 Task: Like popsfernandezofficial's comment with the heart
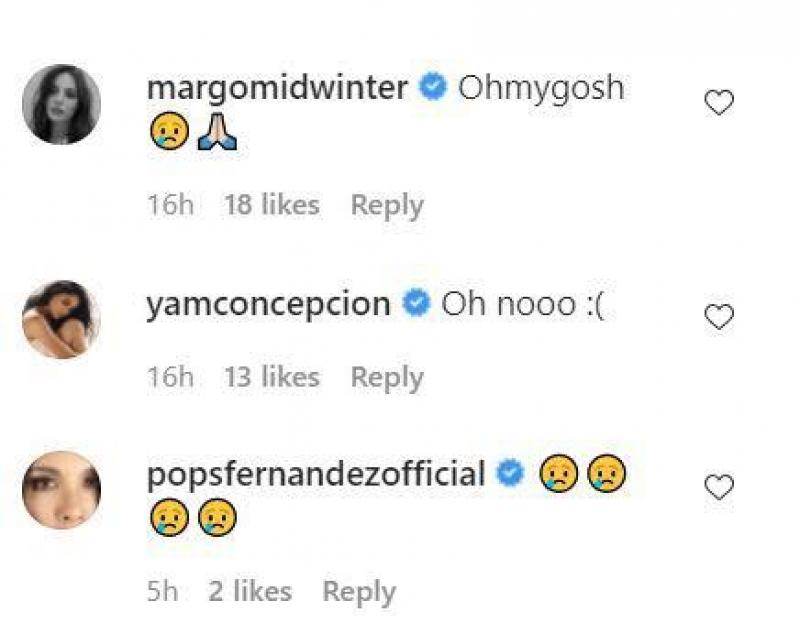(719, 487)
